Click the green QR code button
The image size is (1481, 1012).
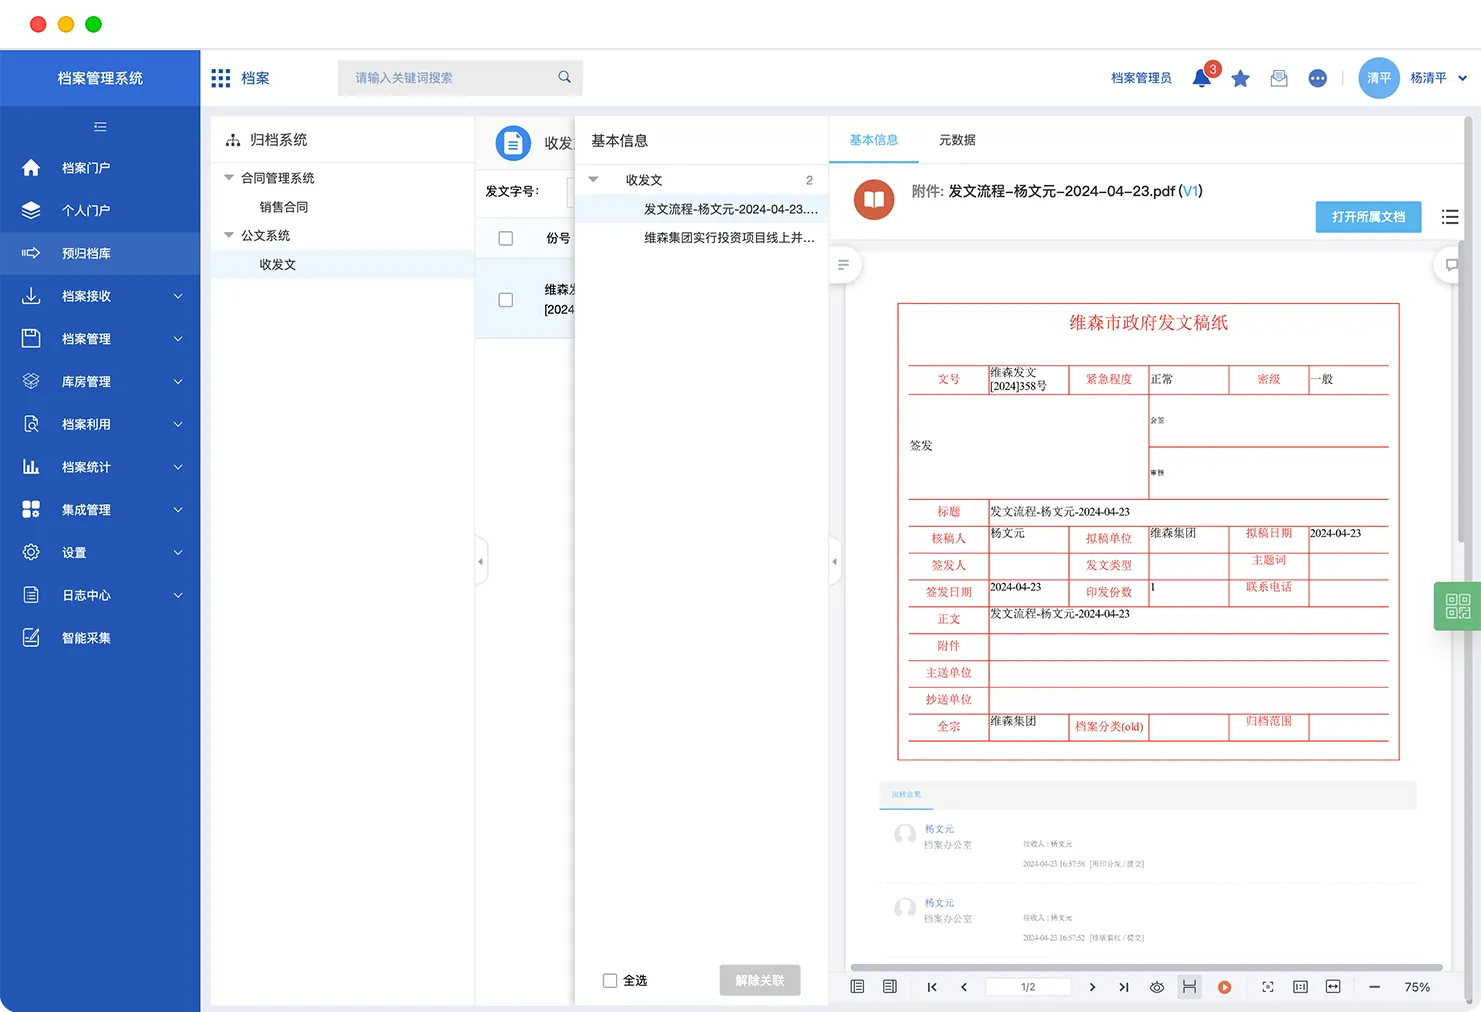point(1457,606)
